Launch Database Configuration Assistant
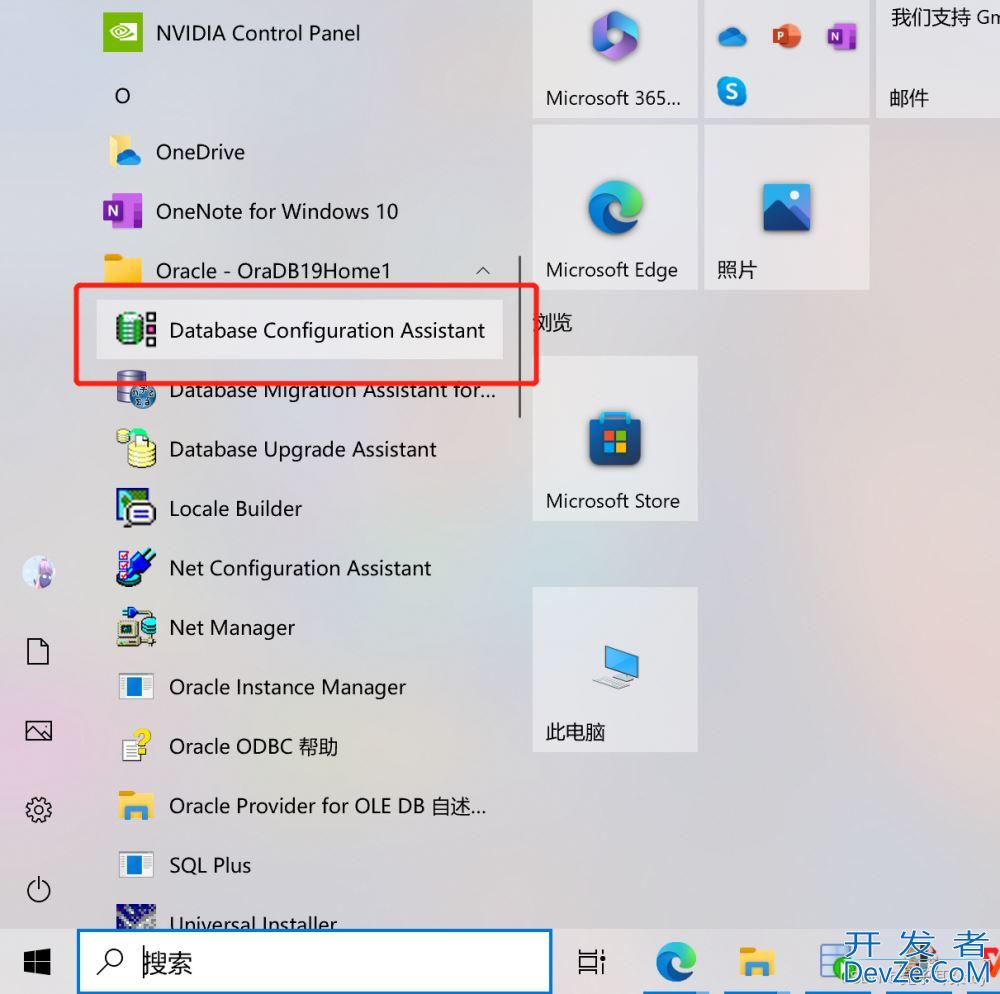1000x994 pixels. coord(300,330)
